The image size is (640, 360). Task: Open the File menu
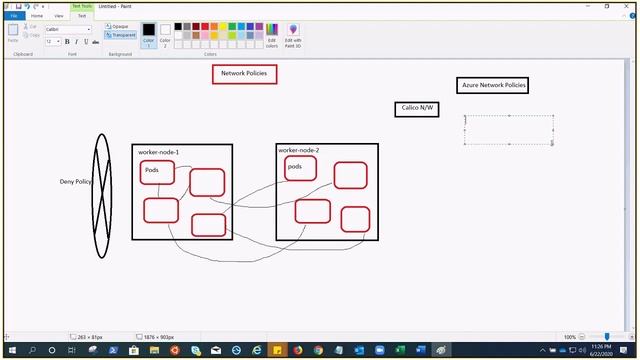(14, 16)
